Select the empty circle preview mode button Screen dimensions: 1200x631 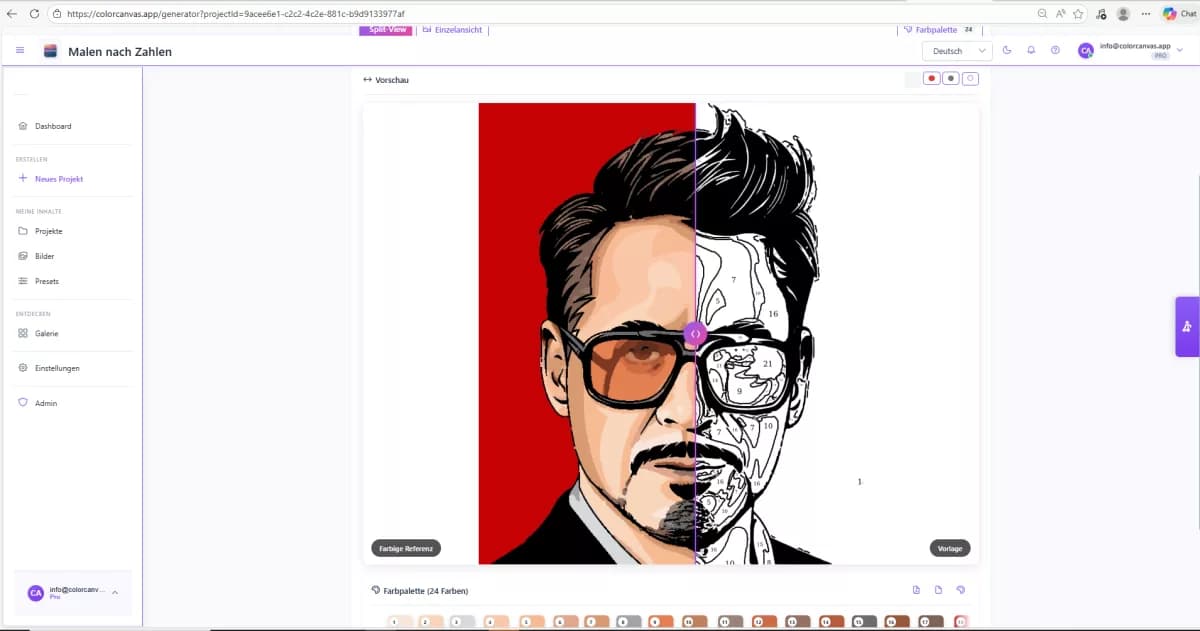click(970, 78)
